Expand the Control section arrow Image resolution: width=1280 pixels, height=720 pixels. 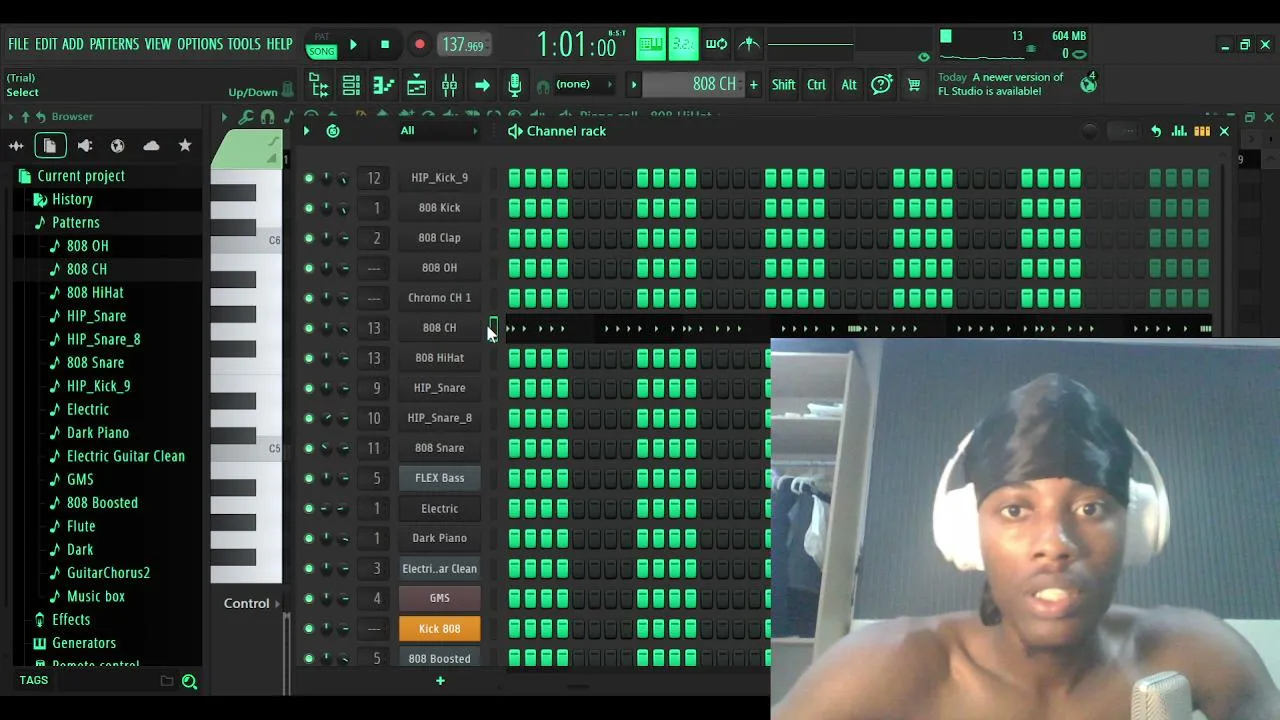point(277,604)
